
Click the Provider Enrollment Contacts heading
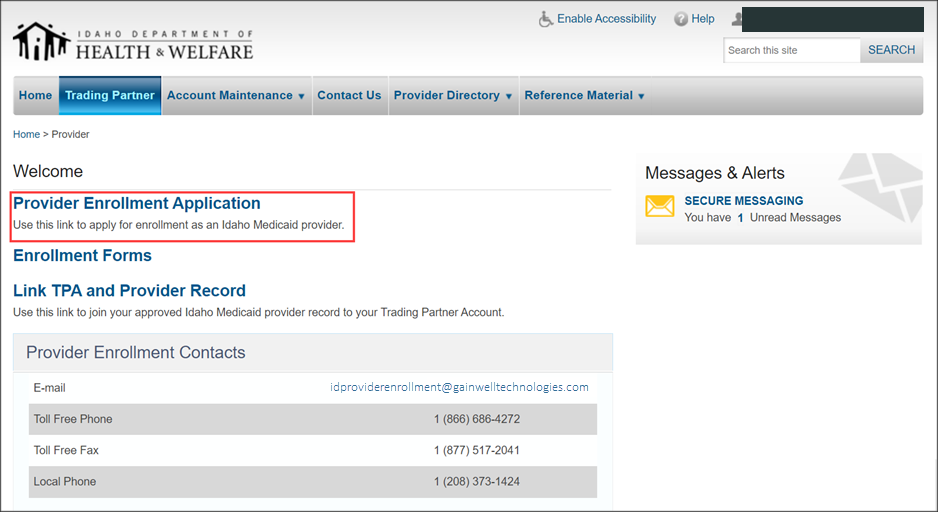pyautogui.click(x=136, y=352)
